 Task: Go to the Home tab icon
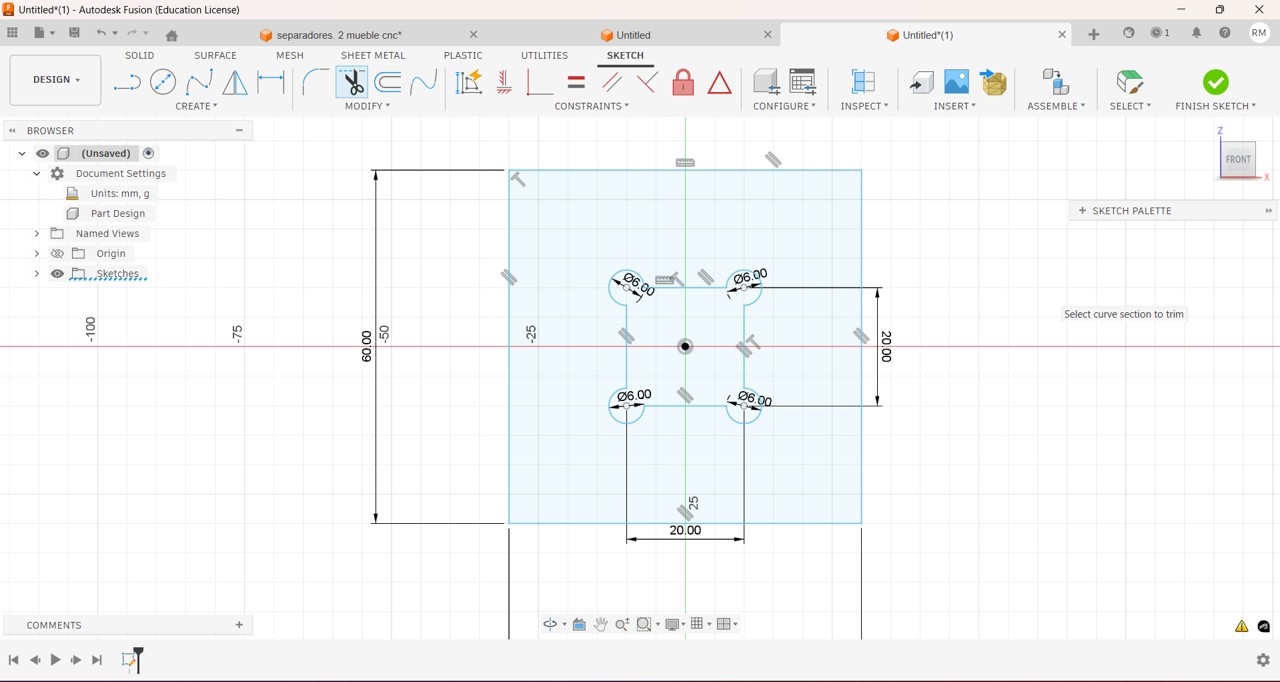(172, 35)
